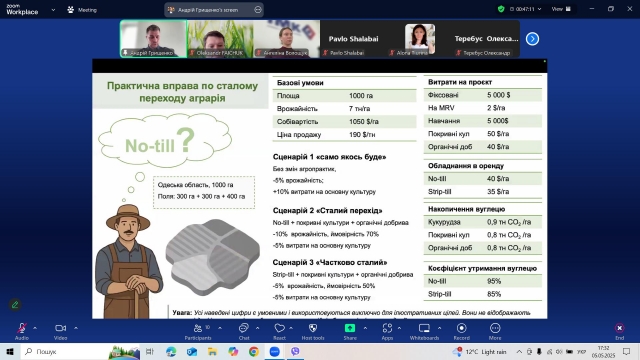Click the green Share screen icon

[x=350, y=328]
